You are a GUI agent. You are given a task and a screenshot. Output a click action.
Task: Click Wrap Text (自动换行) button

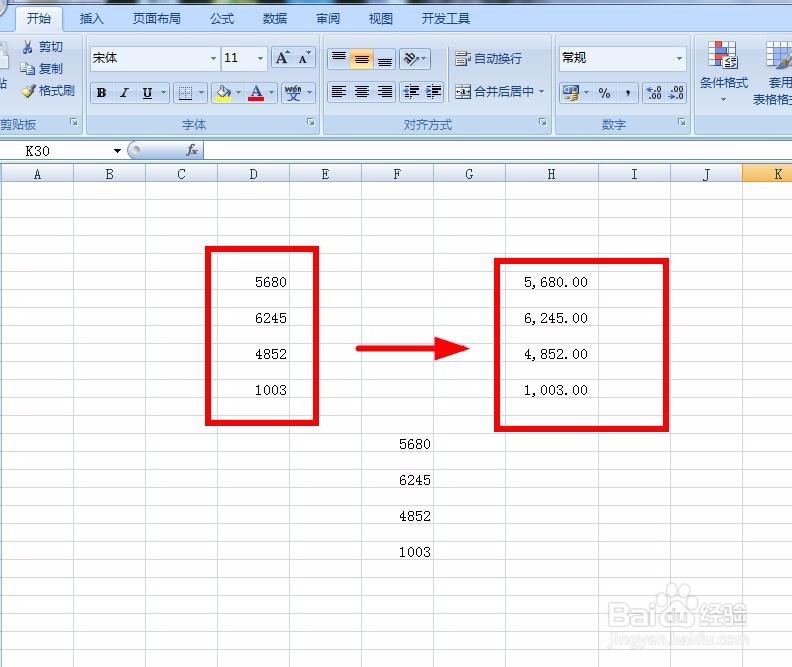488,59
